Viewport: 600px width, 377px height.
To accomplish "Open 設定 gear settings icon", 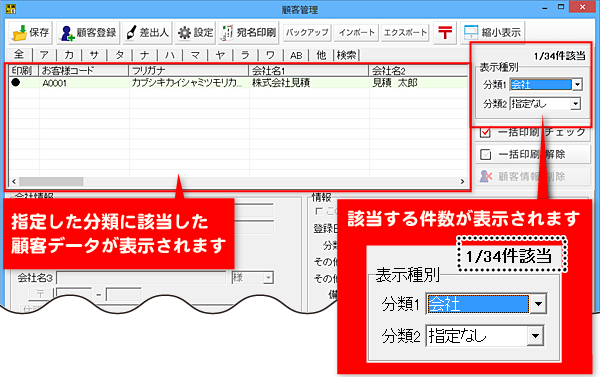I will (184, 33).
